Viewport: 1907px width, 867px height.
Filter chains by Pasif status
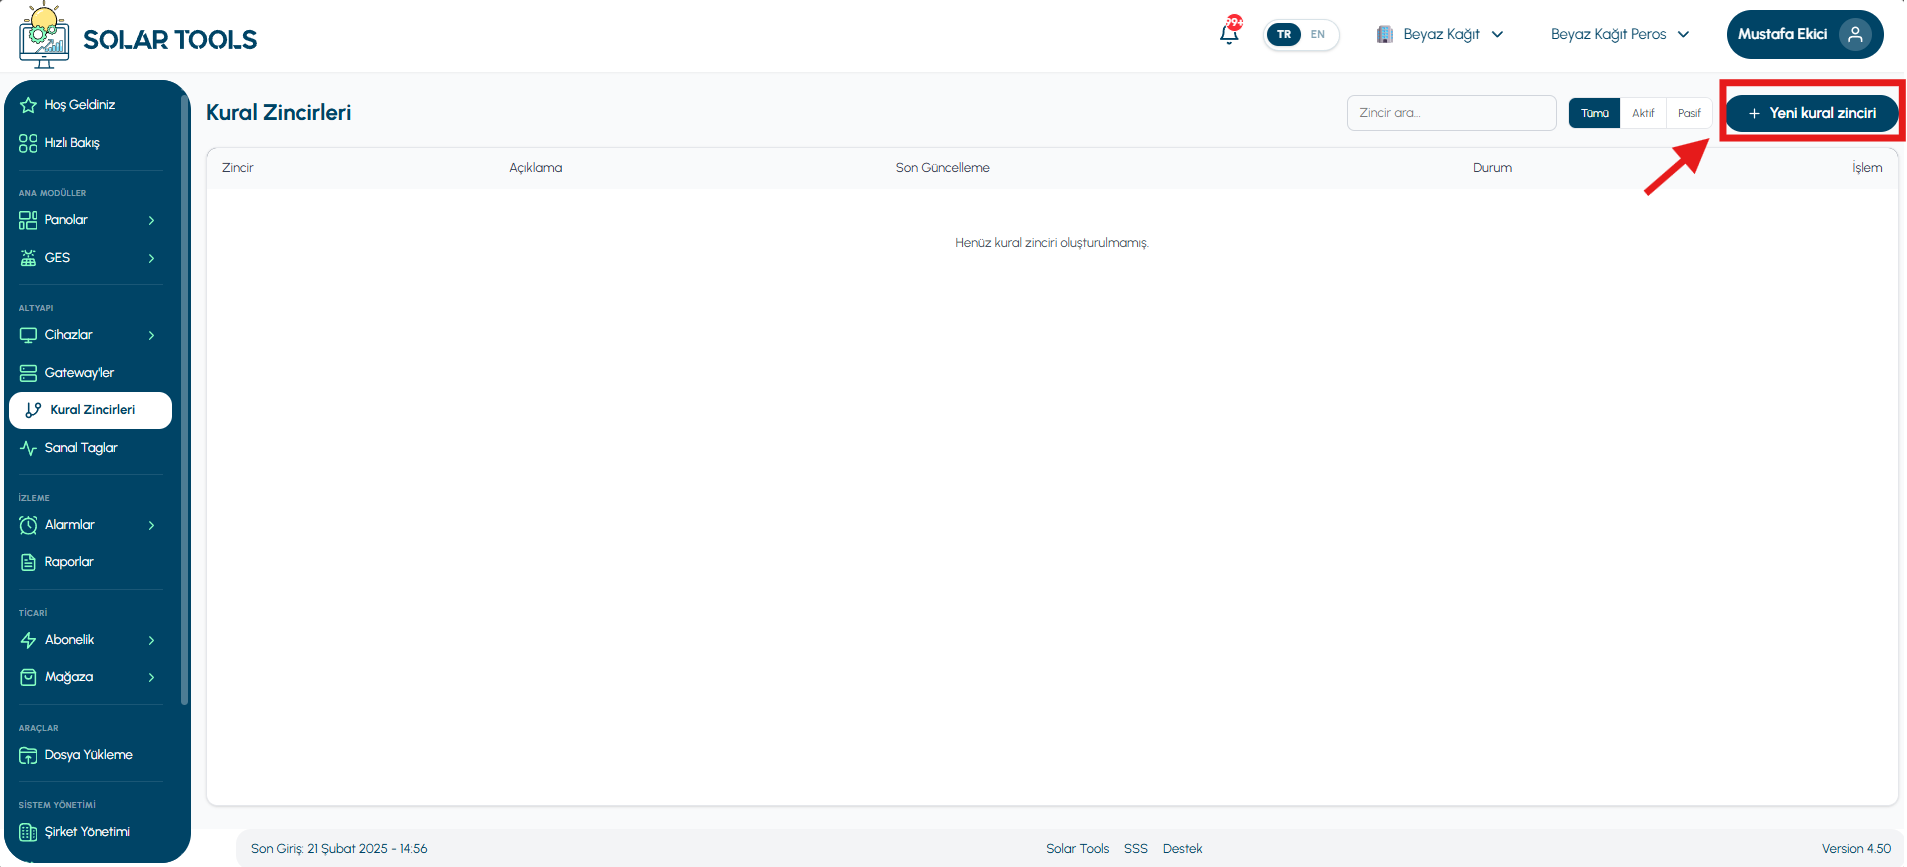1689,113
